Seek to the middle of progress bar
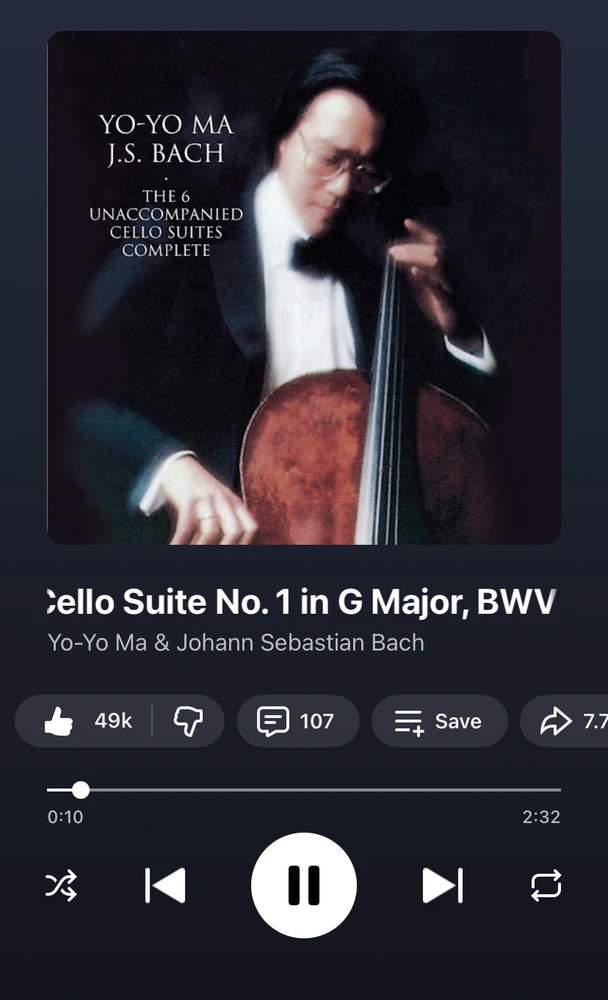This screenshot has height=1000, width=608. tap(304, 790)
